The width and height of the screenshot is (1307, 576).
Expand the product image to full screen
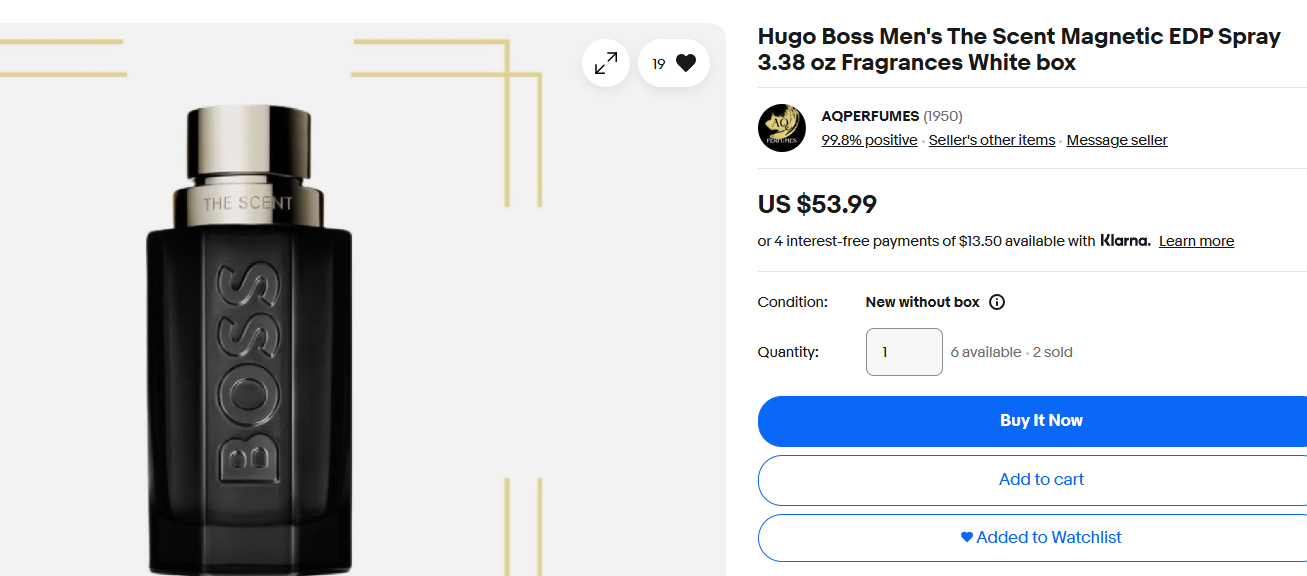point(606,63)
